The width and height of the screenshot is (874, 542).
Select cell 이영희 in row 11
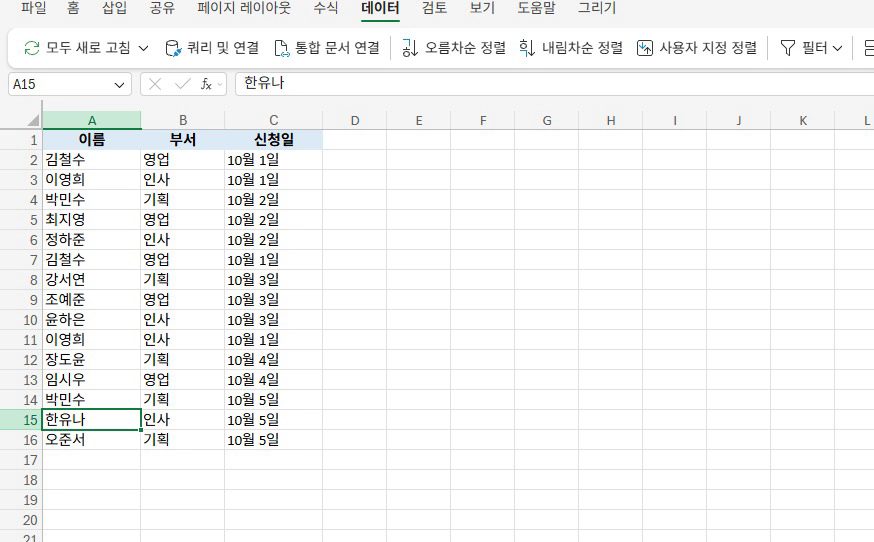(x=92, y=340)
